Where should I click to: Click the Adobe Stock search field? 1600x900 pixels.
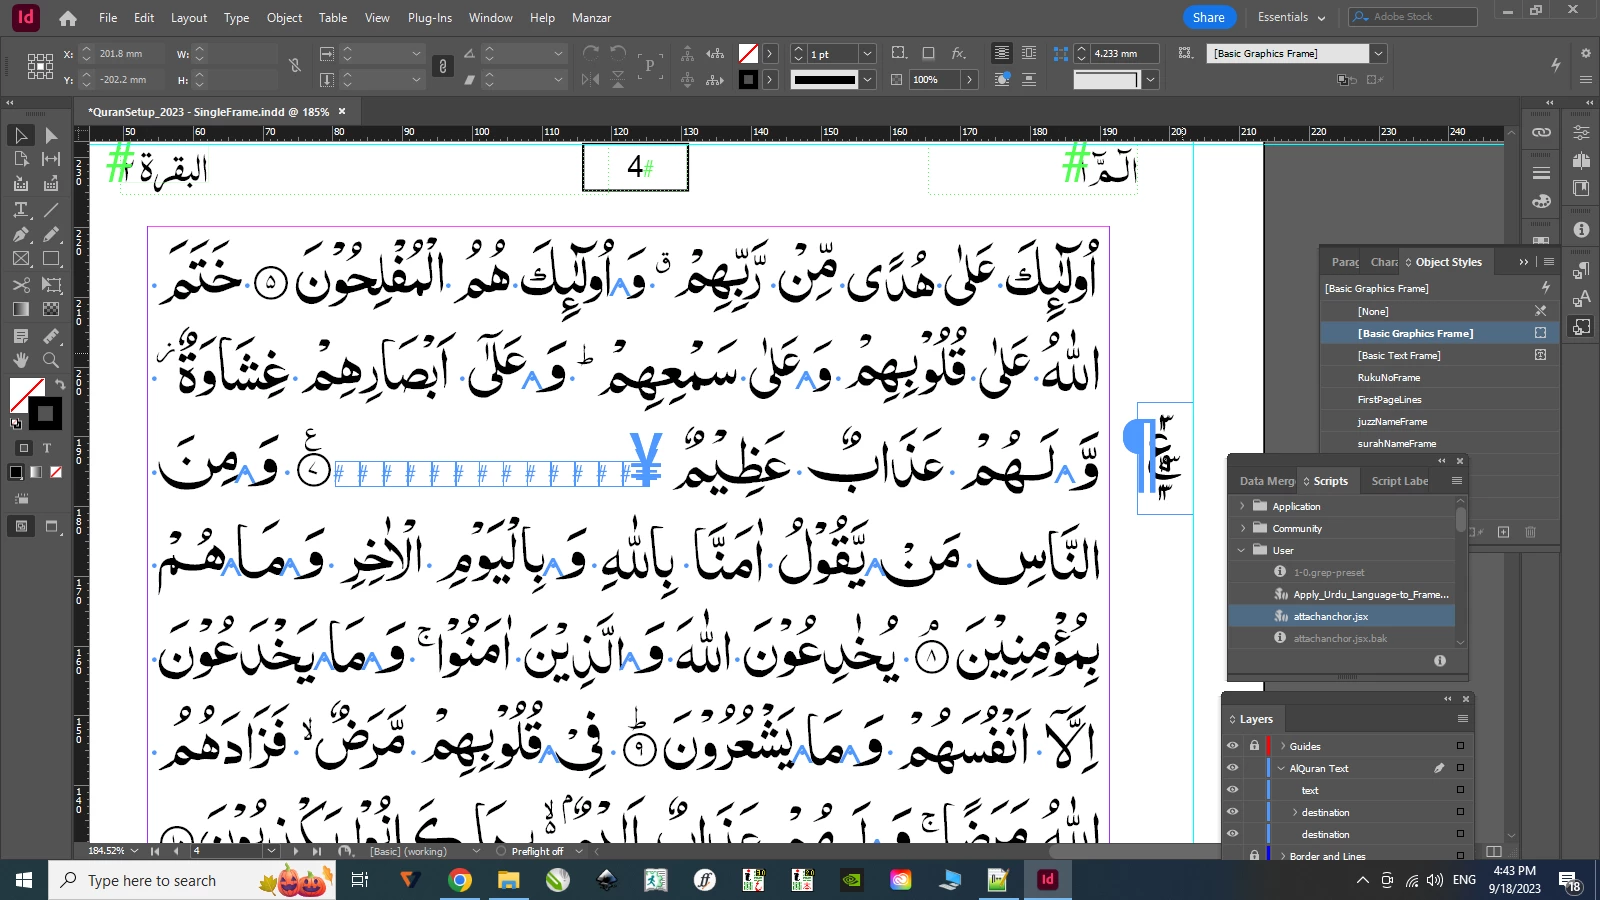(1412, 17)
